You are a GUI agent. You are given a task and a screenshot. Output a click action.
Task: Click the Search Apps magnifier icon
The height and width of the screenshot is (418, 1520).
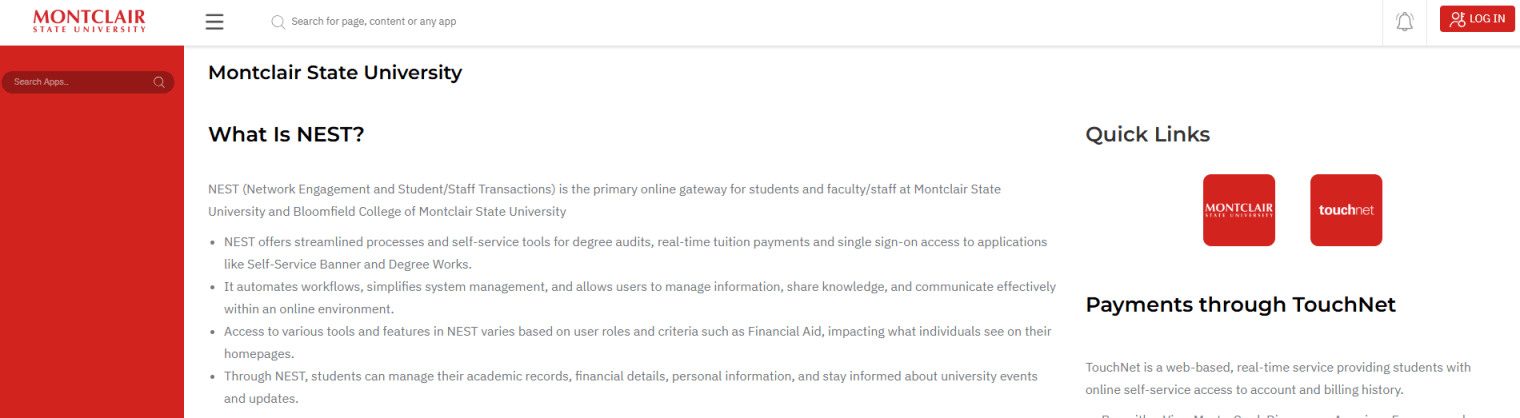point(159,82)
